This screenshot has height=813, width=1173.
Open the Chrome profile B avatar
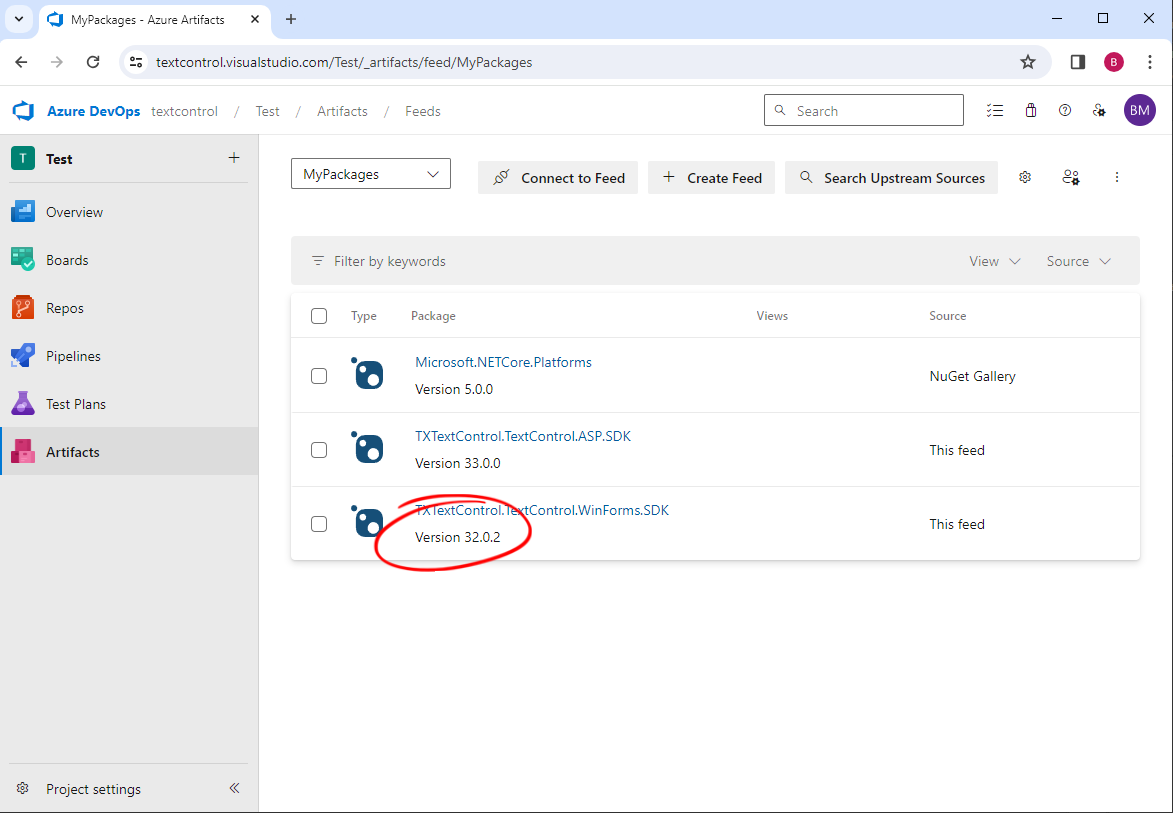1114,62
